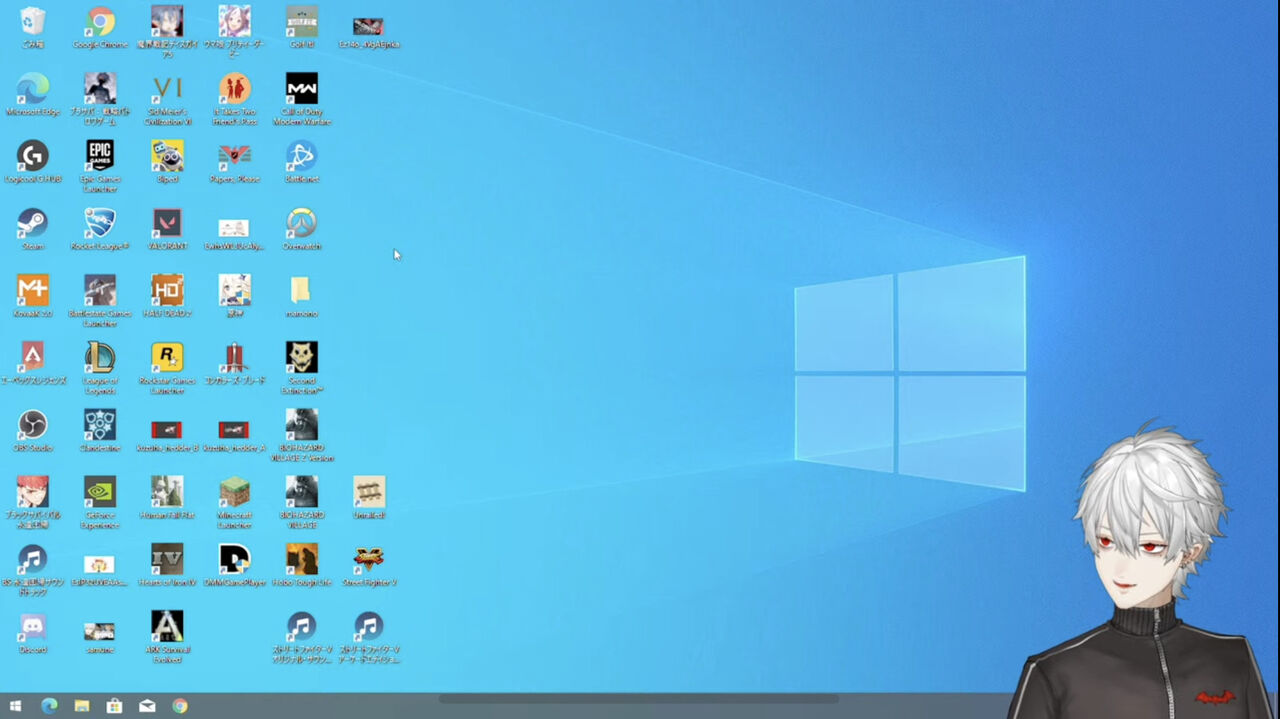
Task: Select the Ez4o image file thumbnail
Action: [369, 27]
